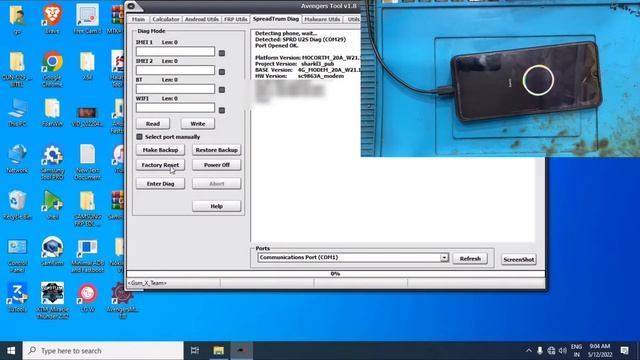Select the SAMSUNG FRP folder icon

point(87,209)
